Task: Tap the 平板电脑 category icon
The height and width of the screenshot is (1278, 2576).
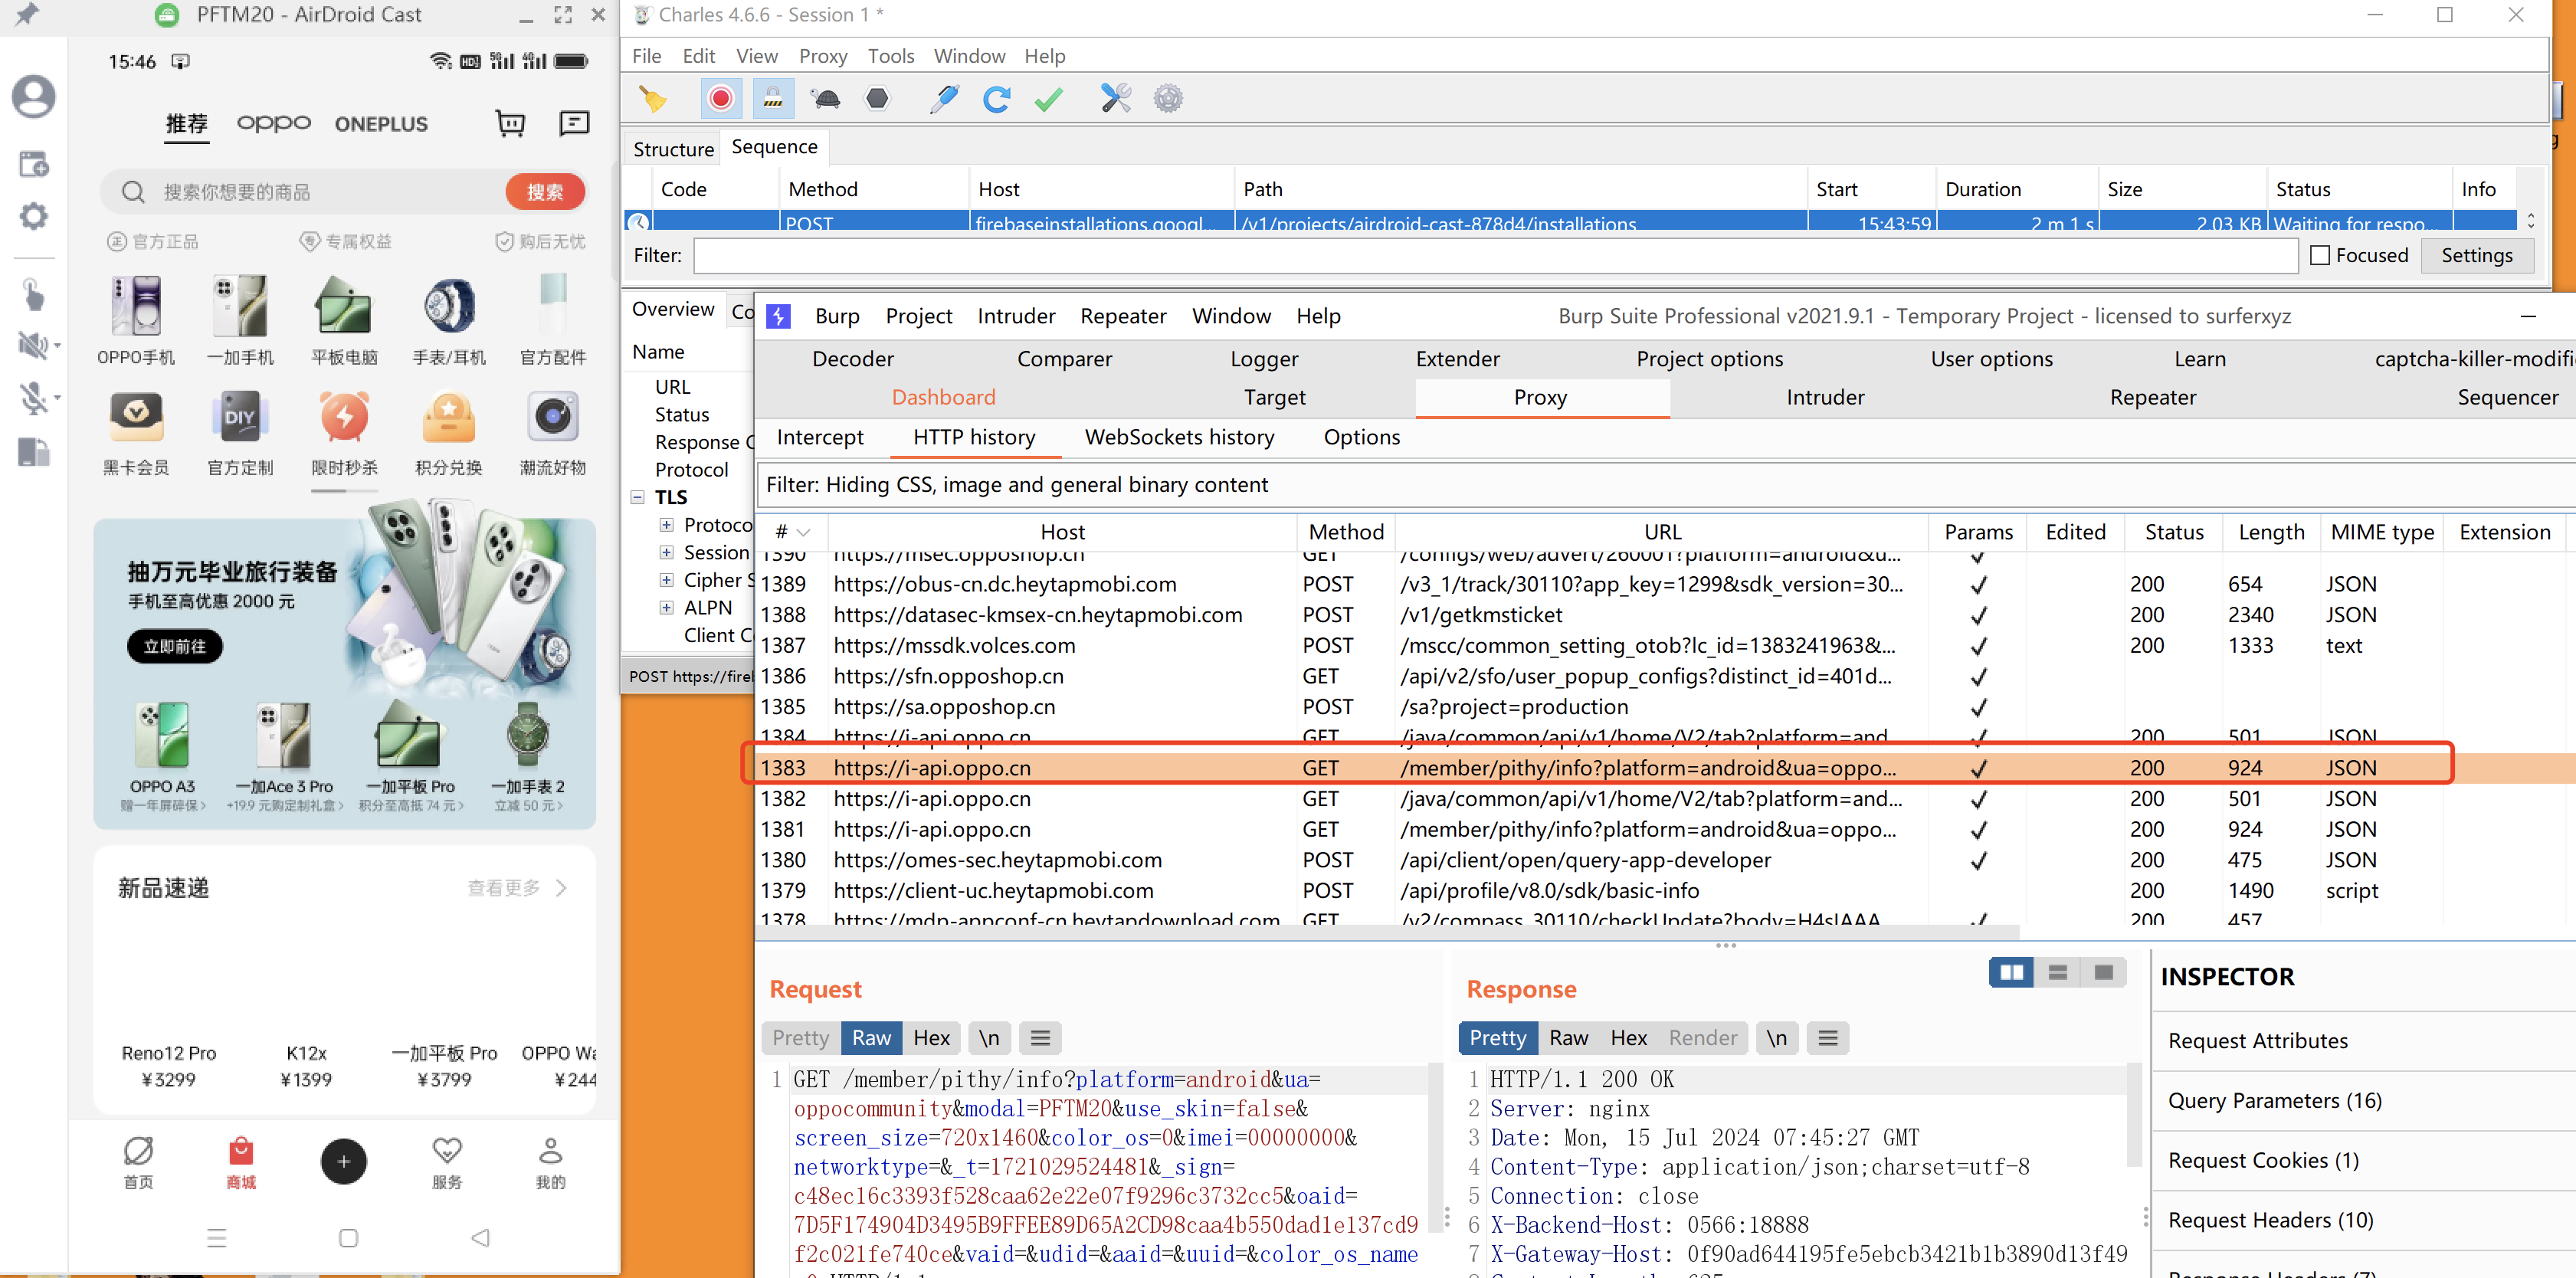Action: click(344, 305)
